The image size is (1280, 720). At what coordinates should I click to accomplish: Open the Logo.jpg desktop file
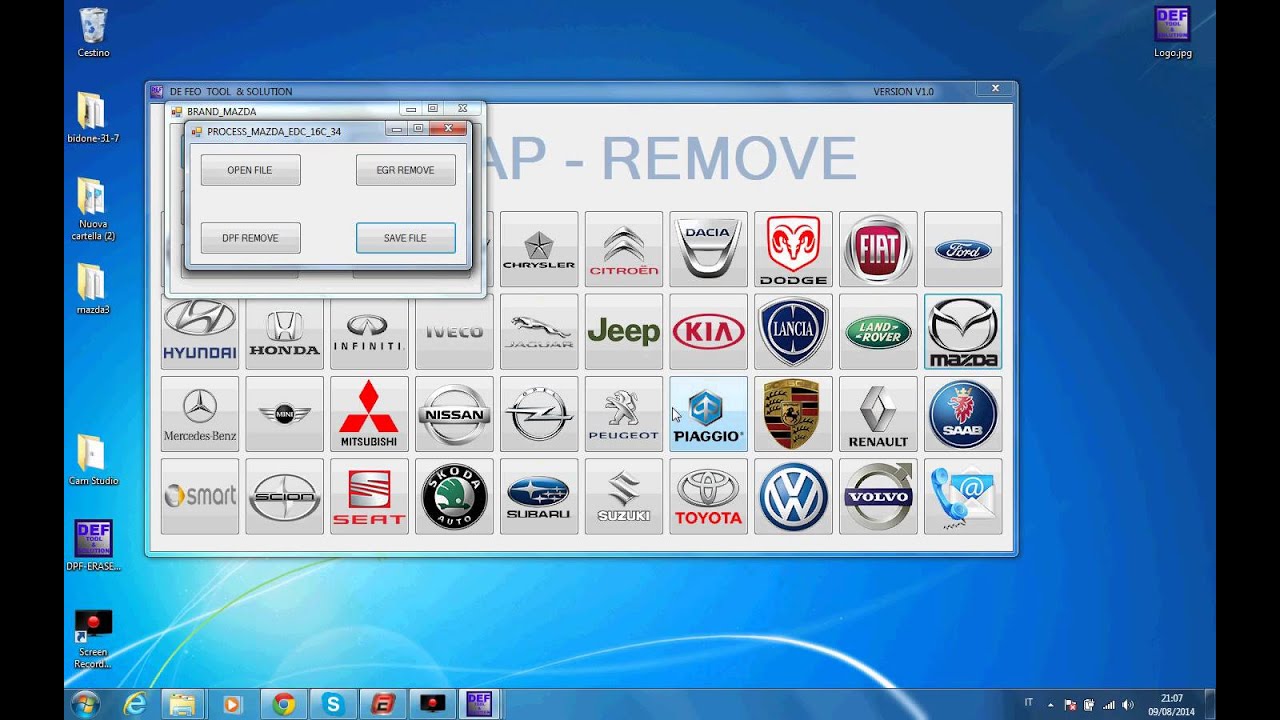tap(1172, 32)
